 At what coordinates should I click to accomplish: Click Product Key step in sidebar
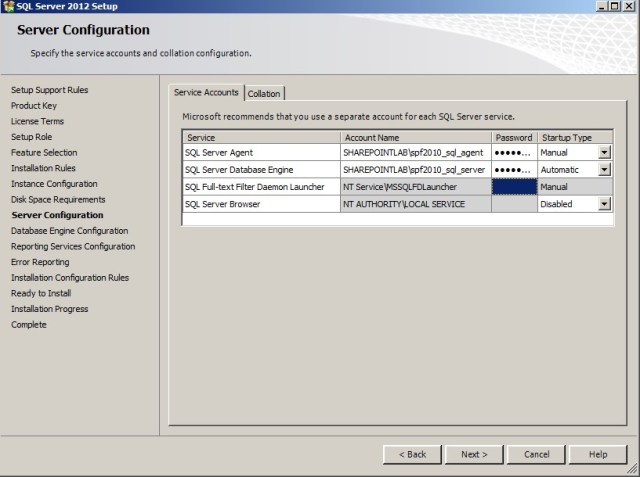pyautogui.click(x=34, y=106)
